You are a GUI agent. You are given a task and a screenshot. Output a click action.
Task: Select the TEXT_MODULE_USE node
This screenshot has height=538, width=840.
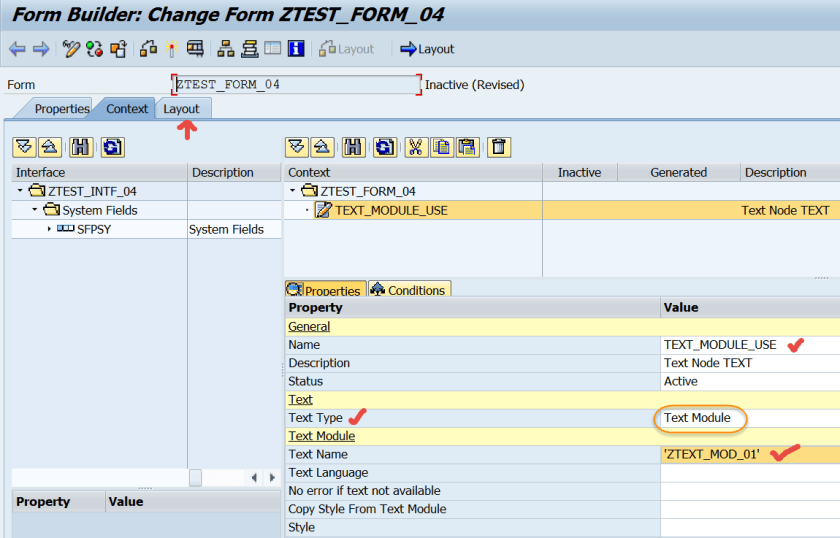(x=391, y=210)
